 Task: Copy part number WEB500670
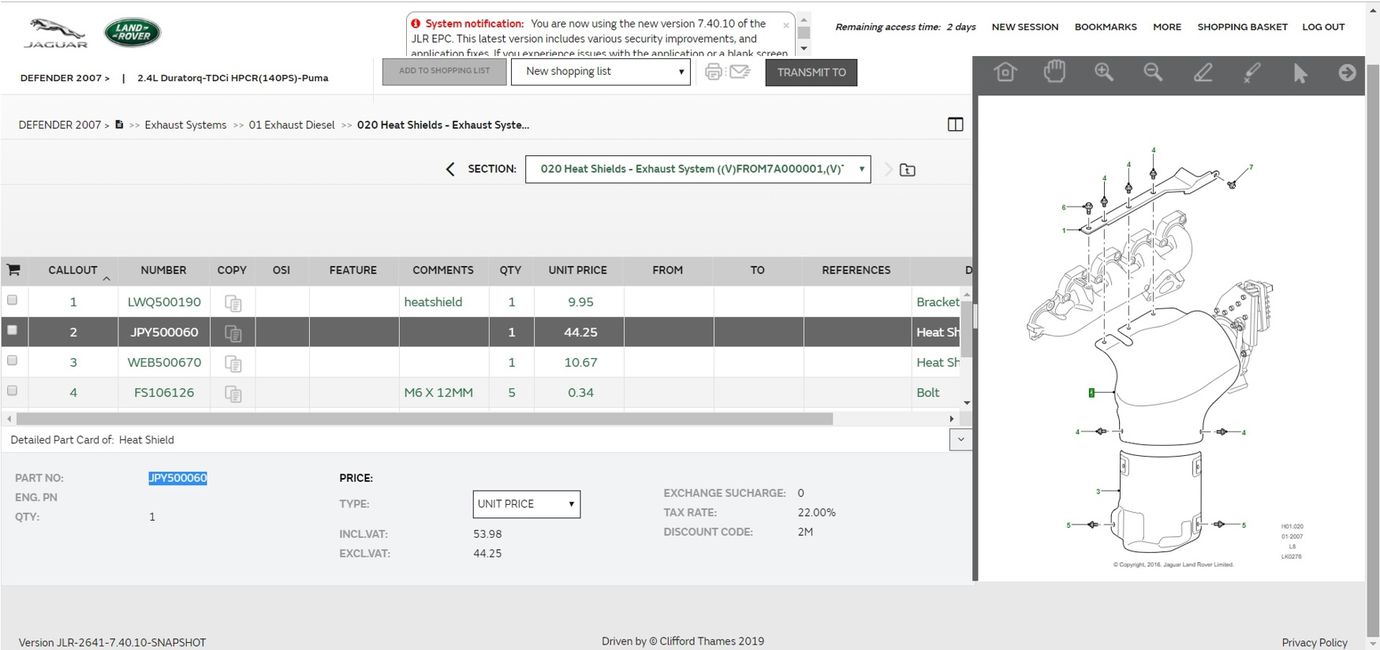point(233,363)
